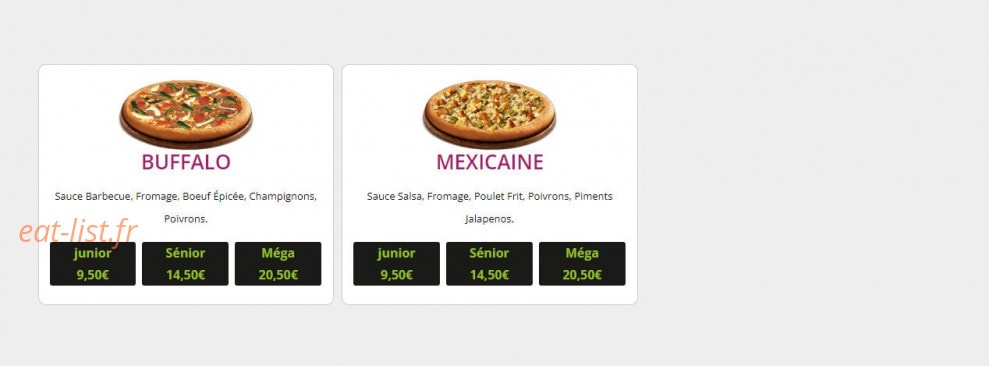This screenshot has height=366, width=989.
Task: Click the word Poivrons in Buffalo description
Action: (x=186, y=220)
